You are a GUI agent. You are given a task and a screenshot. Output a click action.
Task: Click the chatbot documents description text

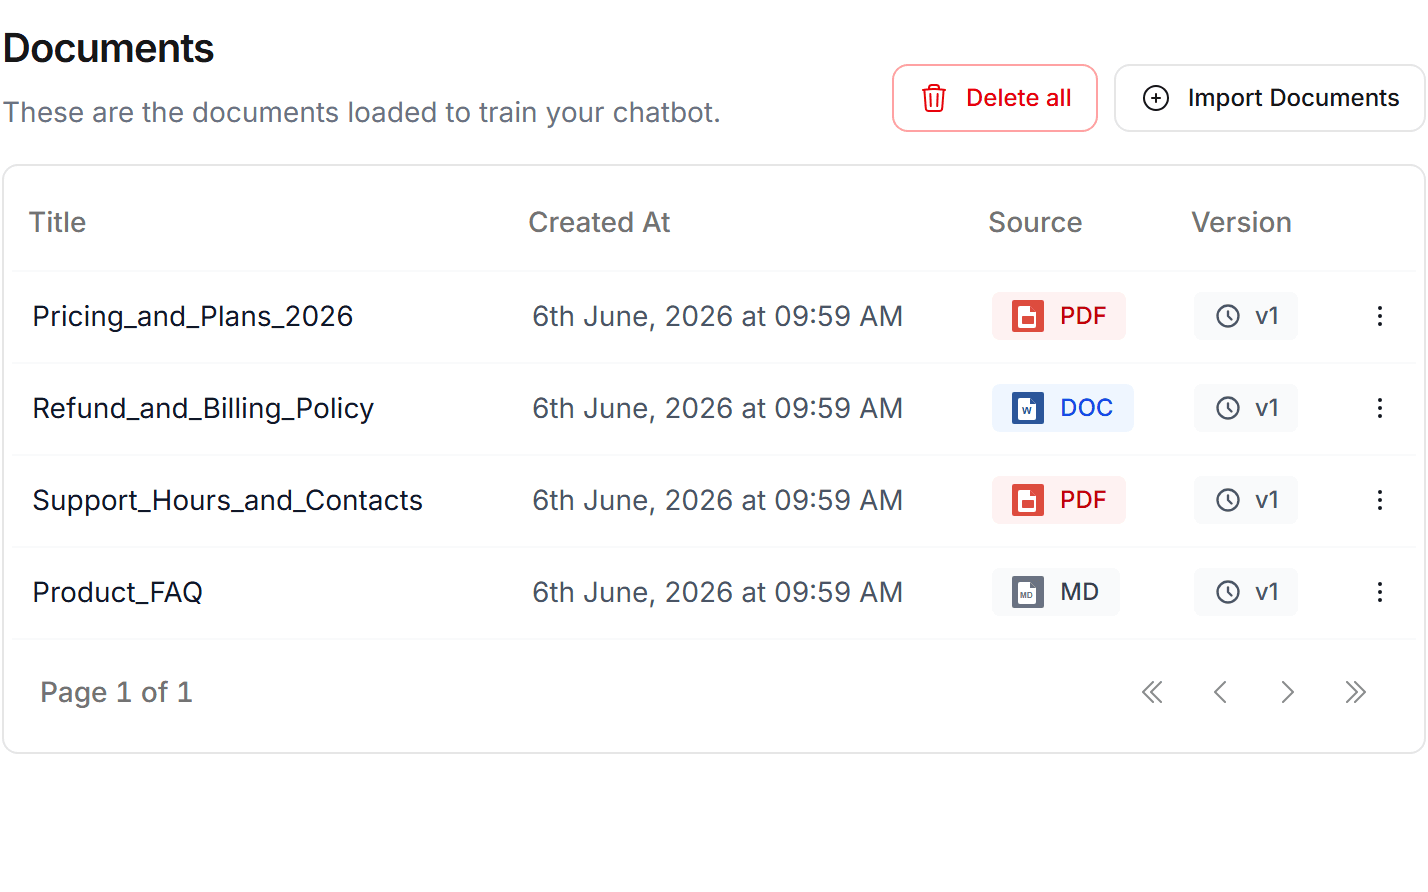coord(362,112)
